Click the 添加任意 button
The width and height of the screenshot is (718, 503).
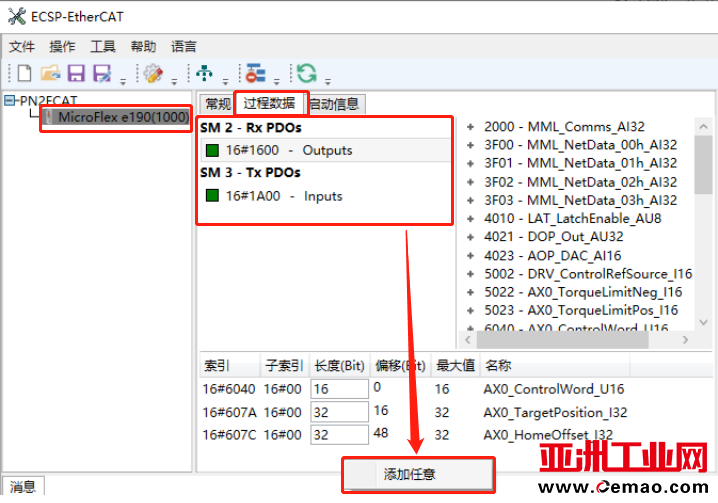click(x=418, y=474)
